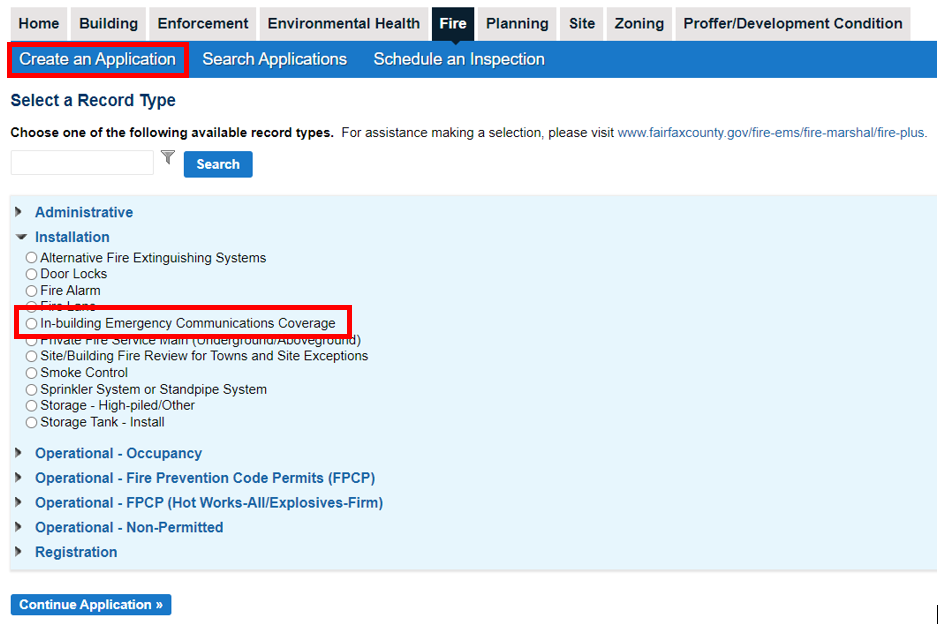The width and height of the screenshot is (944, 624).
Task: Switch to the Site tab
Action: tap(582, 23)
